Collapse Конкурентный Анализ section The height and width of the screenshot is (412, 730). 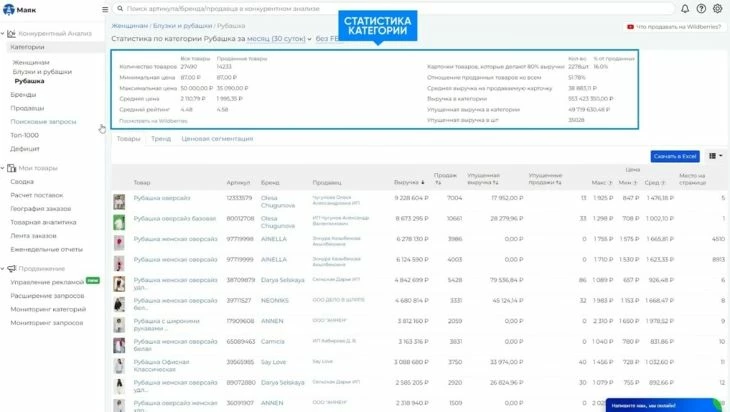[3, 34]
